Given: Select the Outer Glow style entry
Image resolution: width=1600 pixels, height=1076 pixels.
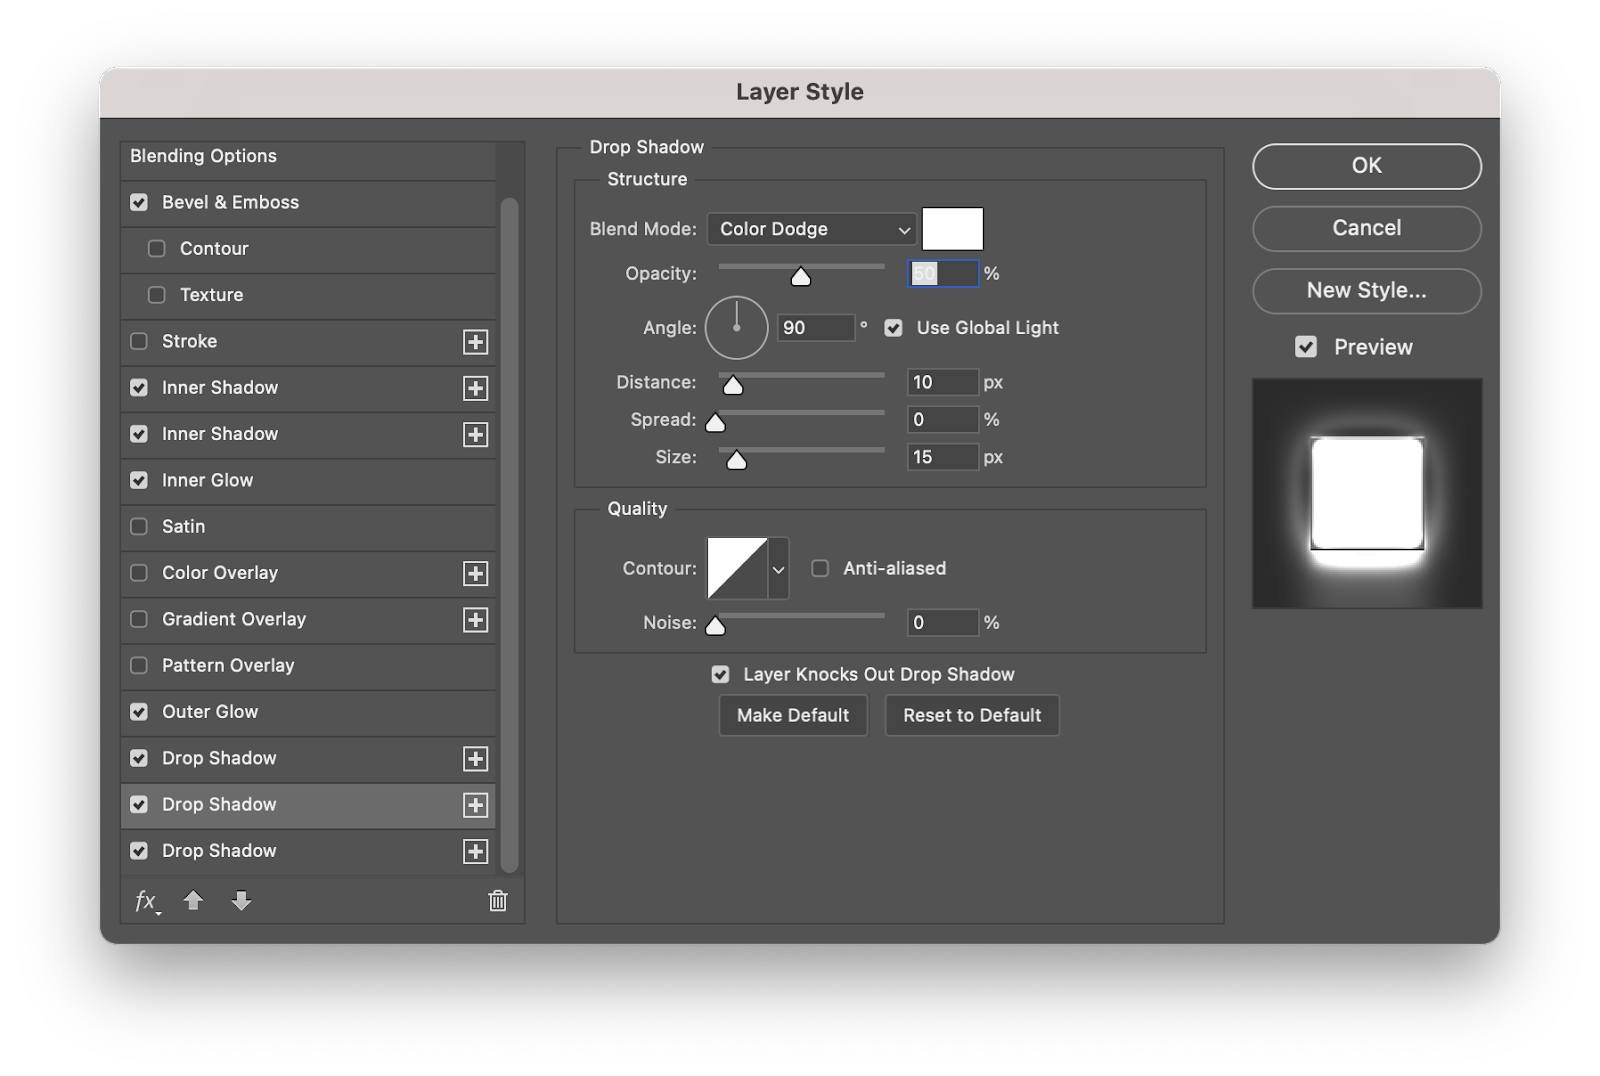Looking at the screenshot, I should (210, 712).
